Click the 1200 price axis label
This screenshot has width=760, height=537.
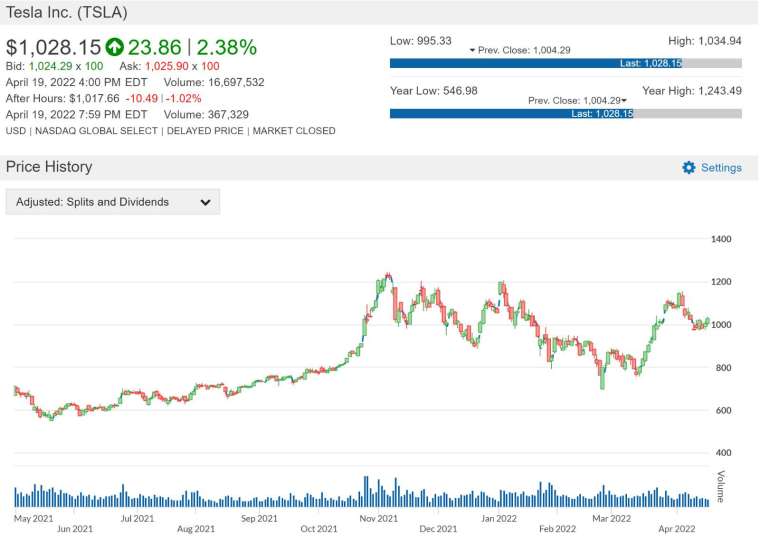point(721,282)
